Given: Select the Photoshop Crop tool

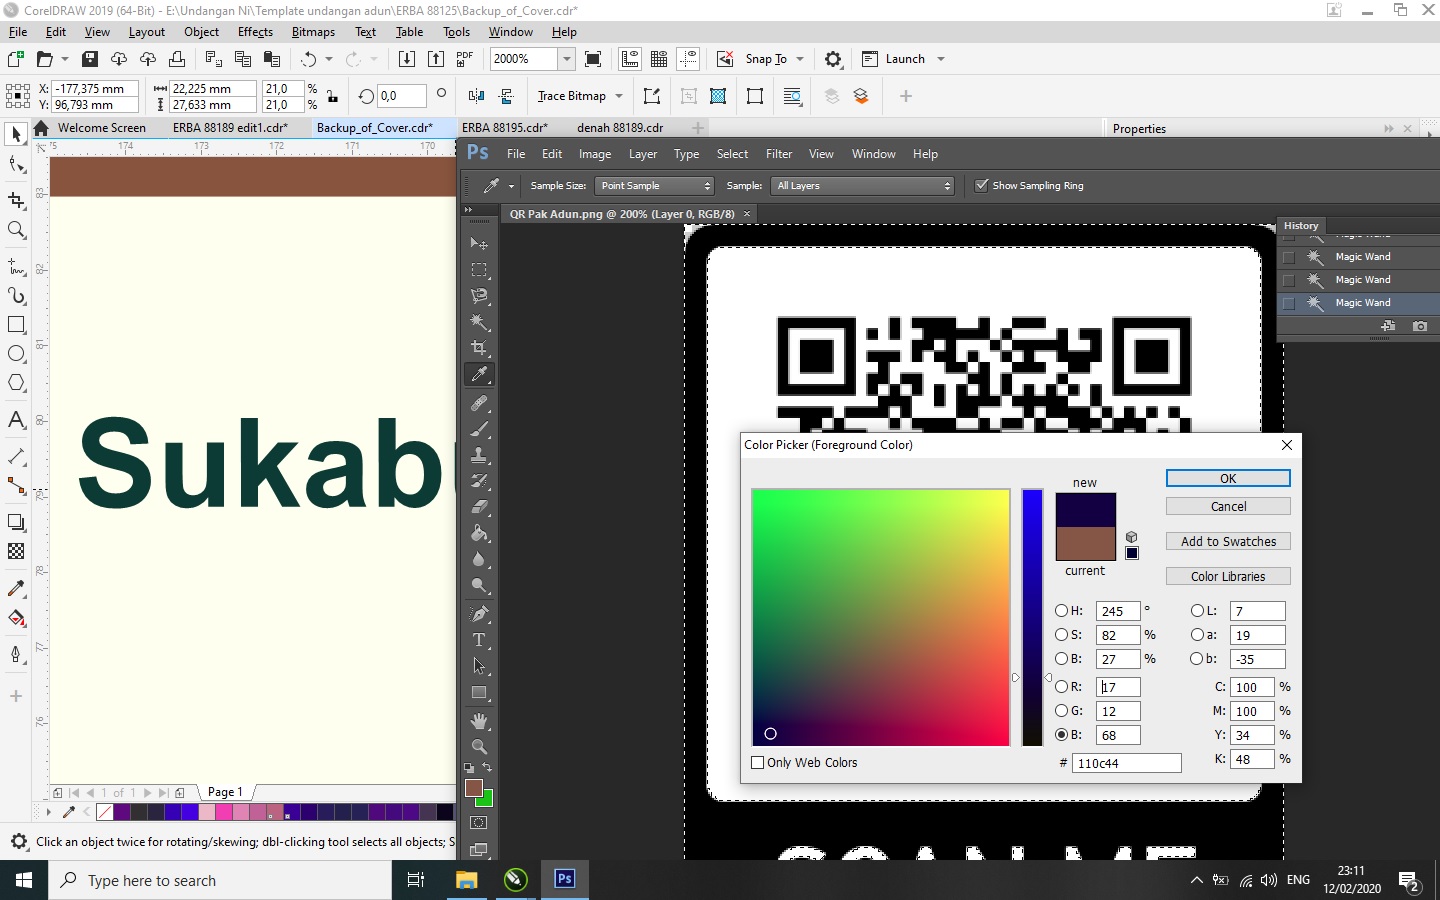Looking at the screenshot, I should pos(480,348).
